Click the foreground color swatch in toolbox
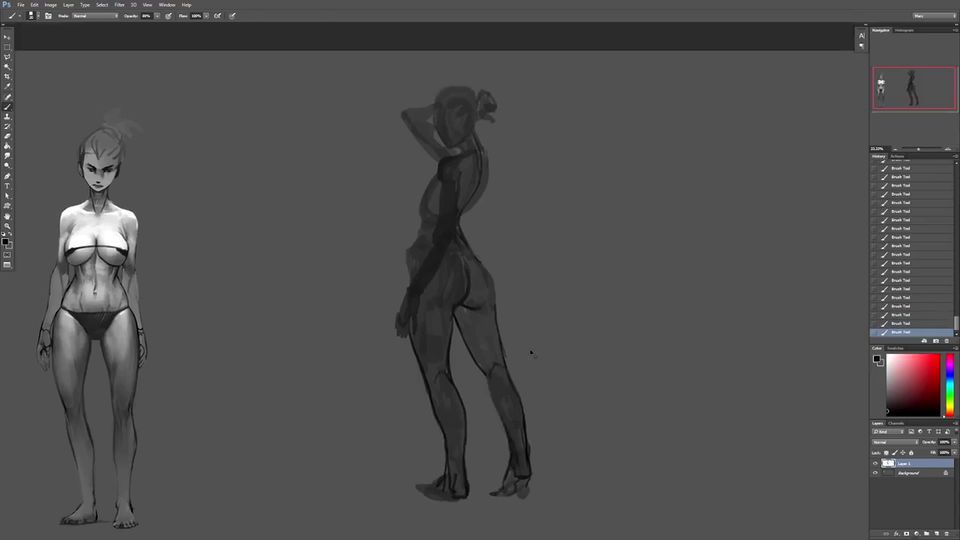960x540 pixels. 5,241
